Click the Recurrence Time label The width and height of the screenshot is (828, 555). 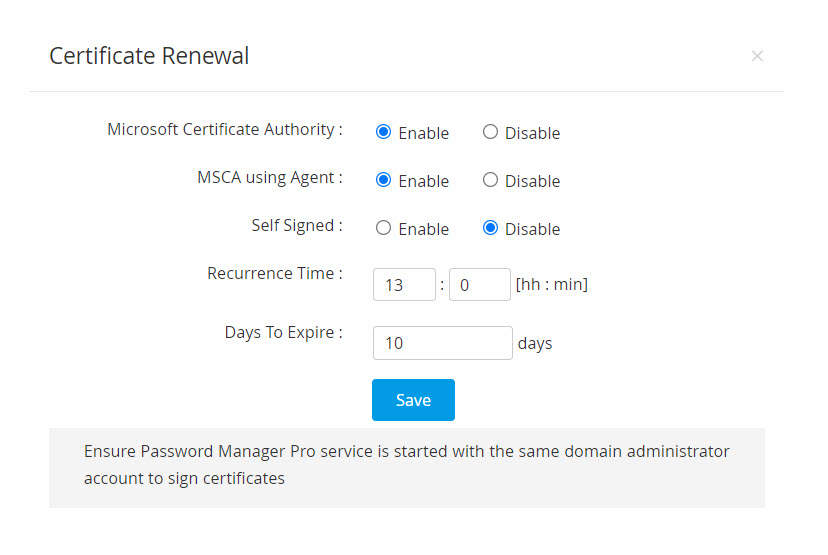pos(274,273)
